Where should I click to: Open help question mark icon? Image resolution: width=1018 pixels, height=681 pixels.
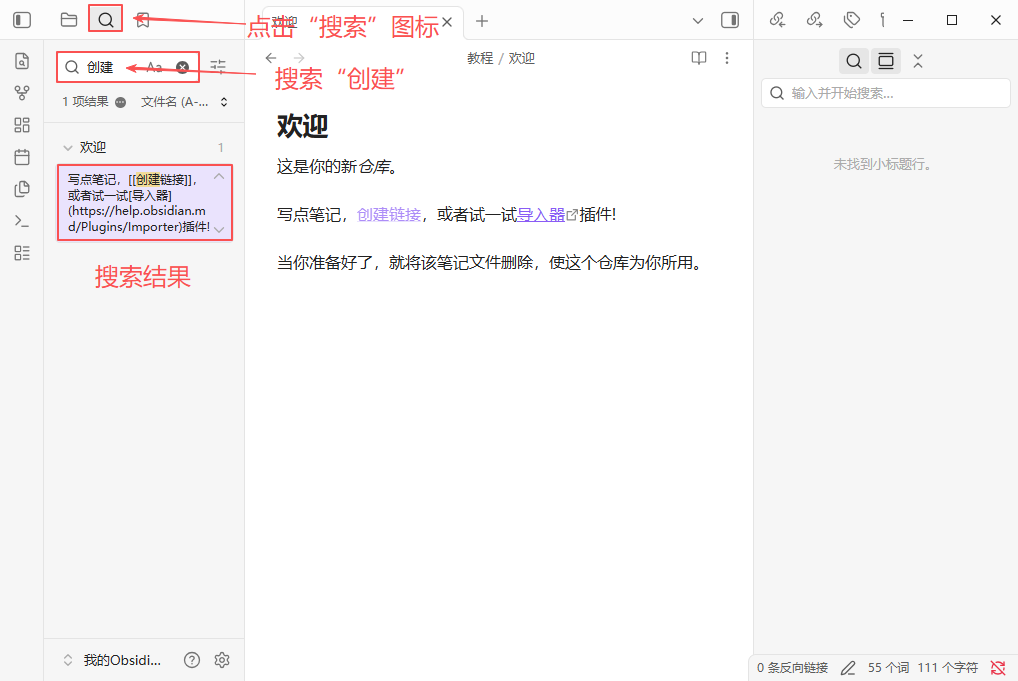[x=192, y=660]
